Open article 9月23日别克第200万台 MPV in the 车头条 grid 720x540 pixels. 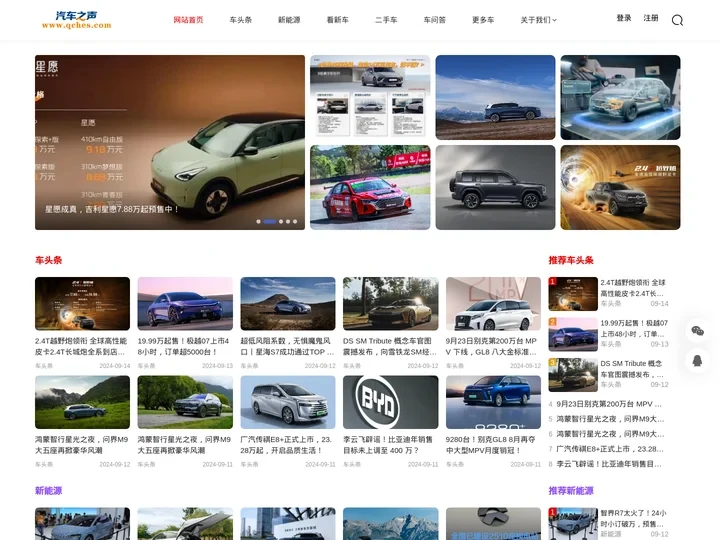click(x=492, y=346)
